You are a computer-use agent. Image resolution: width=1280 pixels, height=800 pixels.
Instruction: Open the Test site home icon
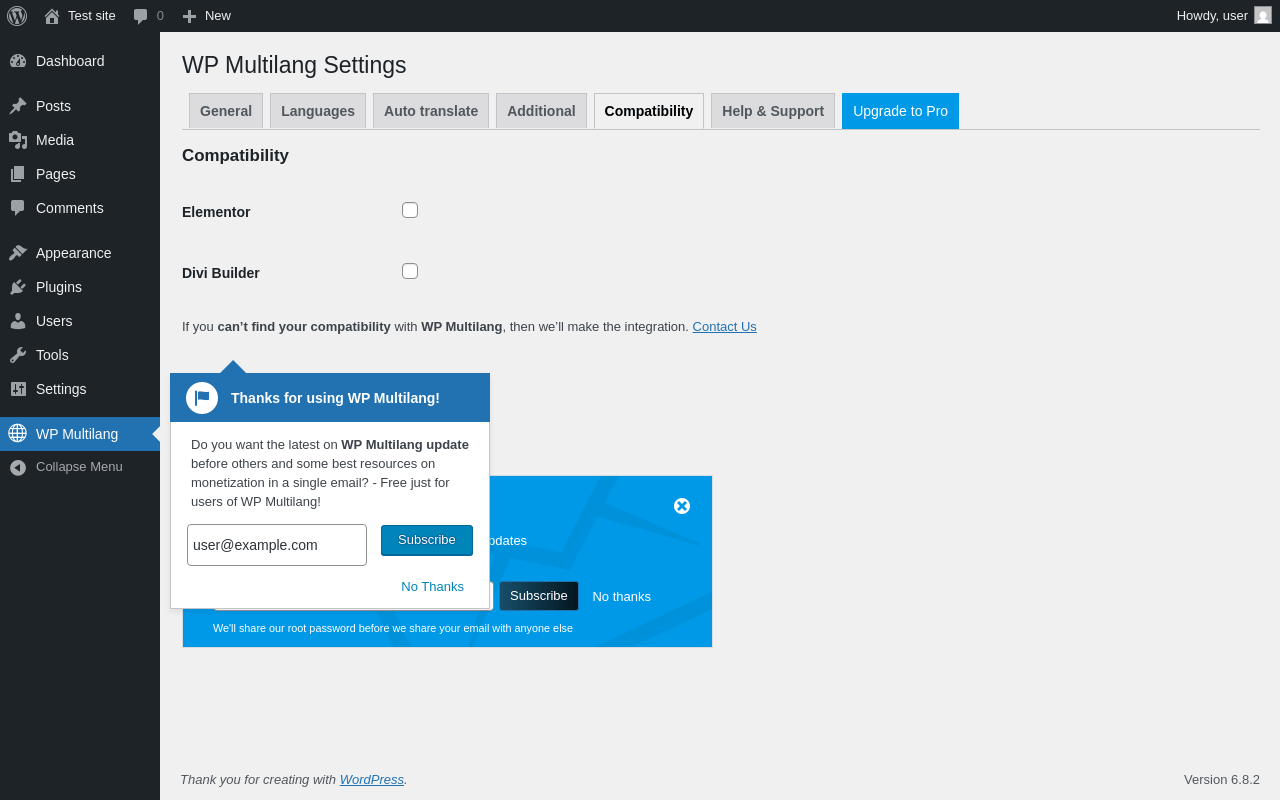52,16
